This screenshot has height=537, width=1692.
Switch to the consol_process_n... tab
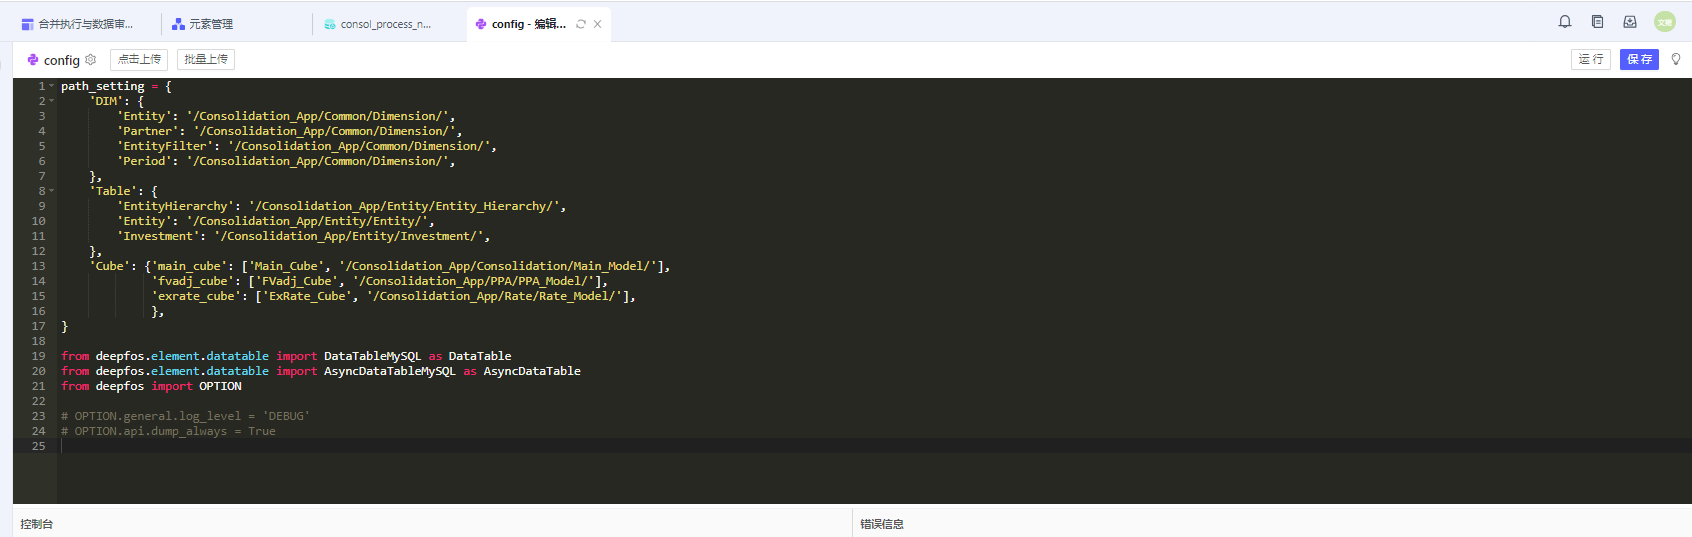385,24
